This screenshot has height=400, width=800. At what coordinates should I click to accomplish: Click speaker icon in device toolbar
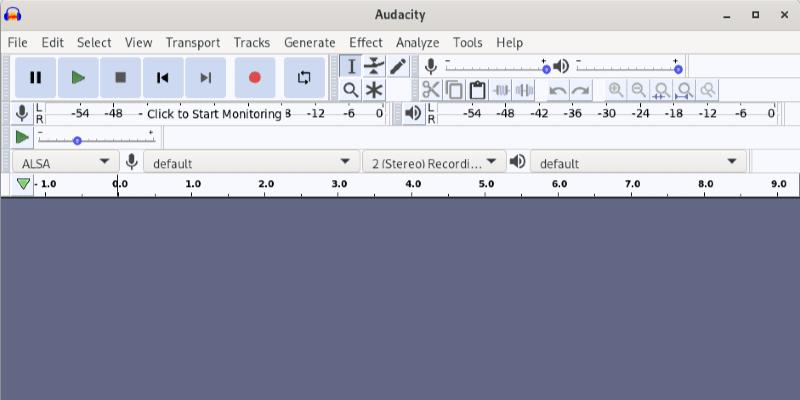[517, 162]
